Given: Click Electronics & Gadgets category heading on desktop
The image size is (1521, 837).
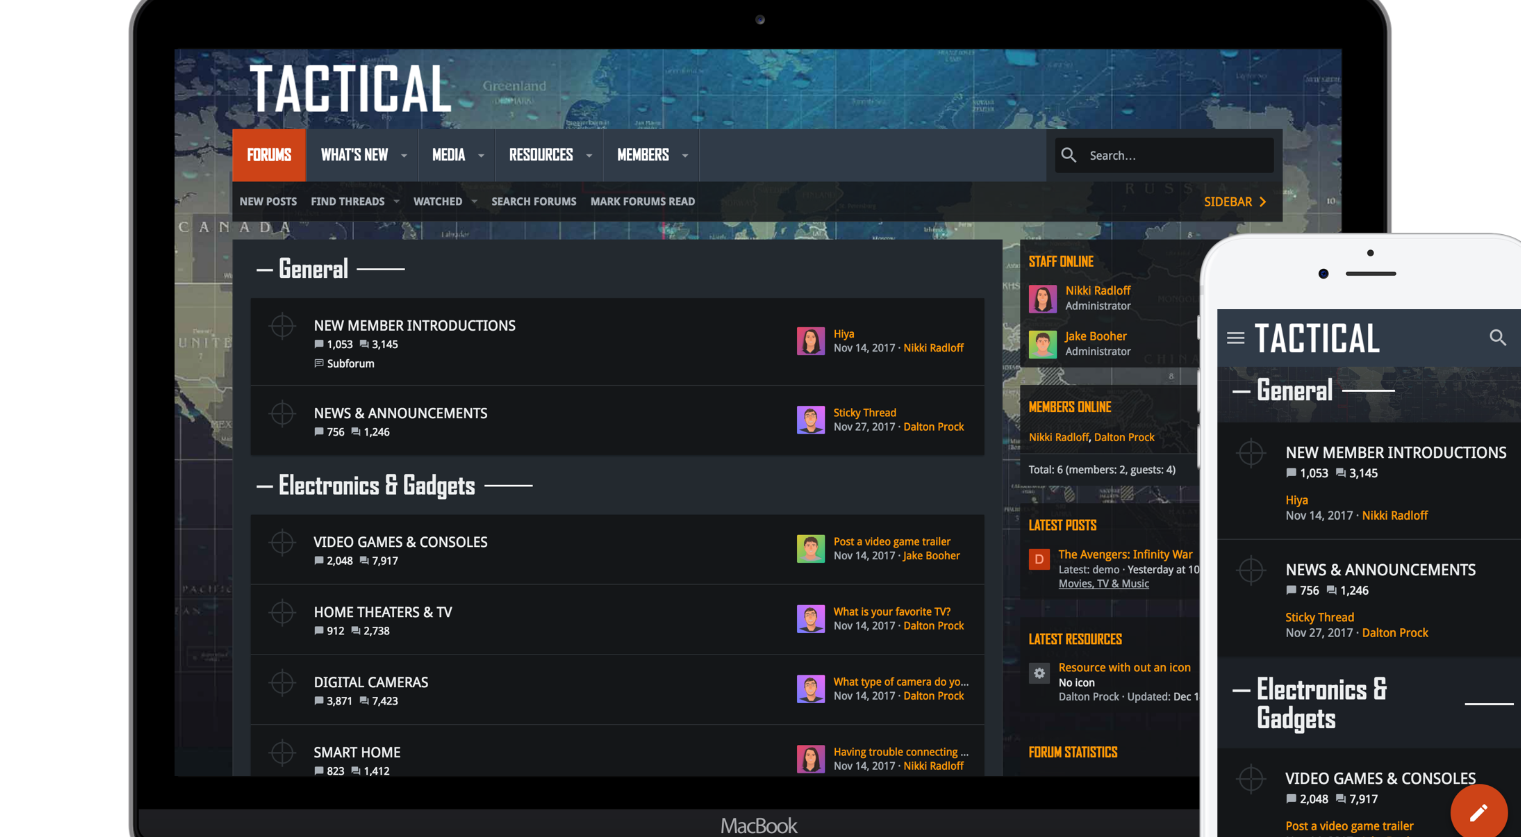Looking at the screenshot, I should (x=377, y=486).
